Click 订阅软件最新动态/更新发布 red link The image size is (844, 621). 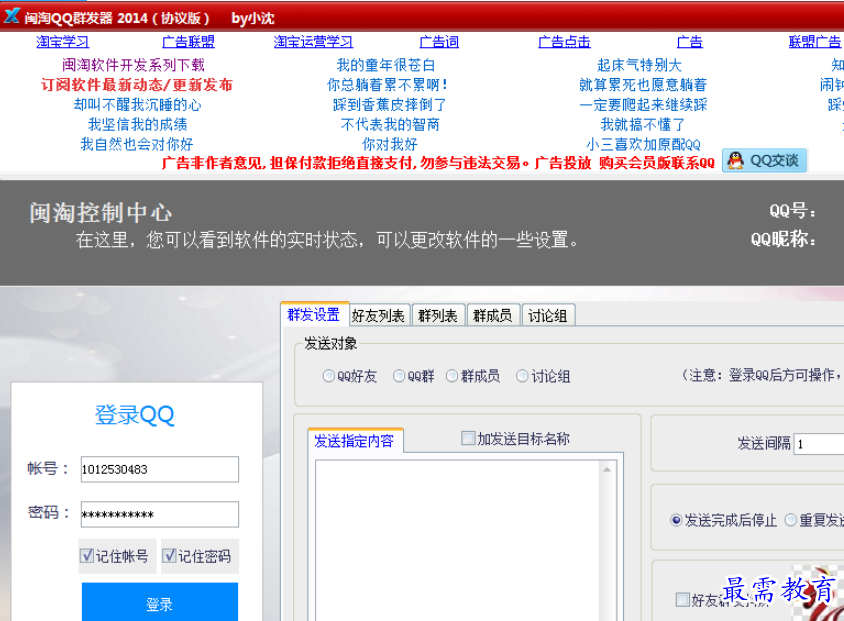coord(137,85)
